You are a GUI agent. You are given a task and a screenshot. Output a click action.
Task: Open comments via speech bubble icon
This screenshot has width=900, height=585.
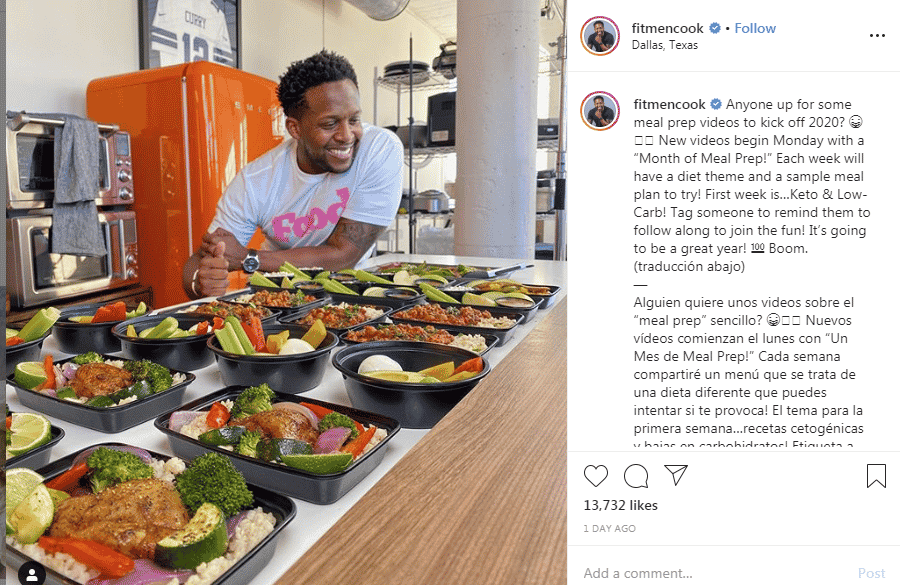tap(636, 476)
